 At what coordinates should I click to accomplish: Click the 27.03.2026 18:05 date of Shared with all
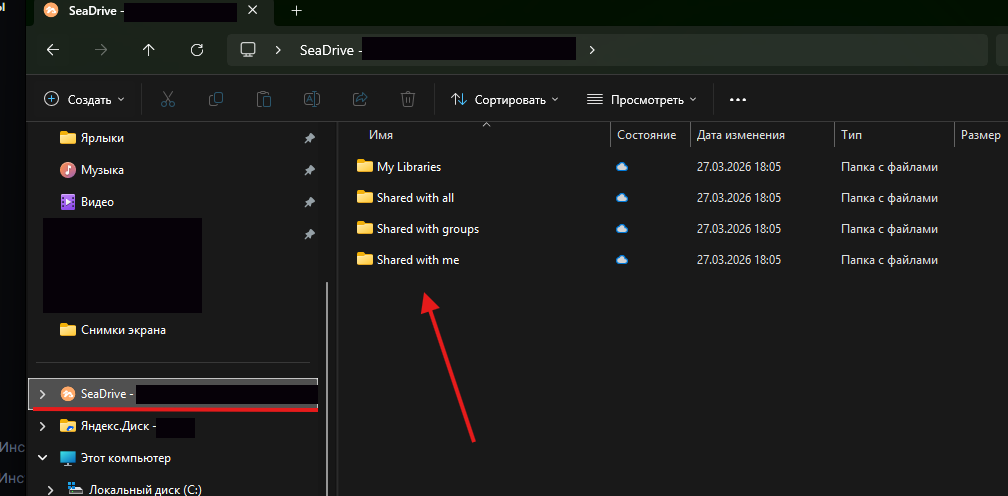pyautogui.click(x=739, y=198)
